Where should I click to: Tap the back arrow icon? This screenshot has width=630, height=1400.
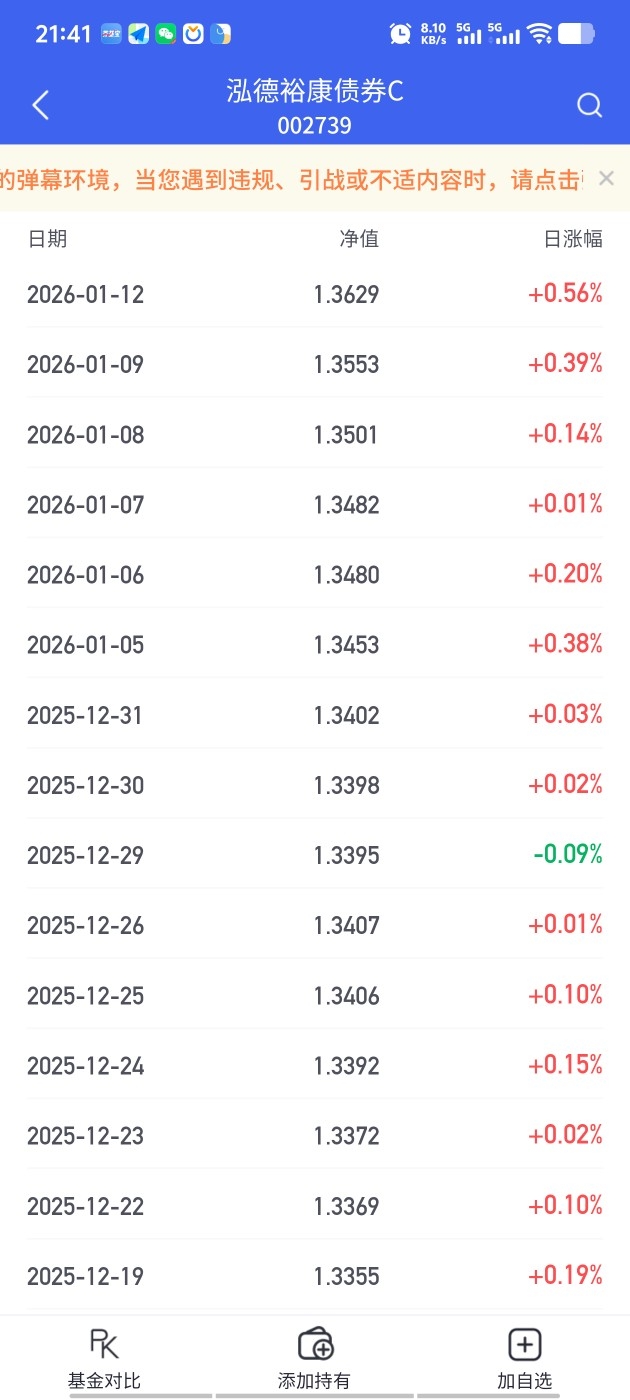coord(40,105)
